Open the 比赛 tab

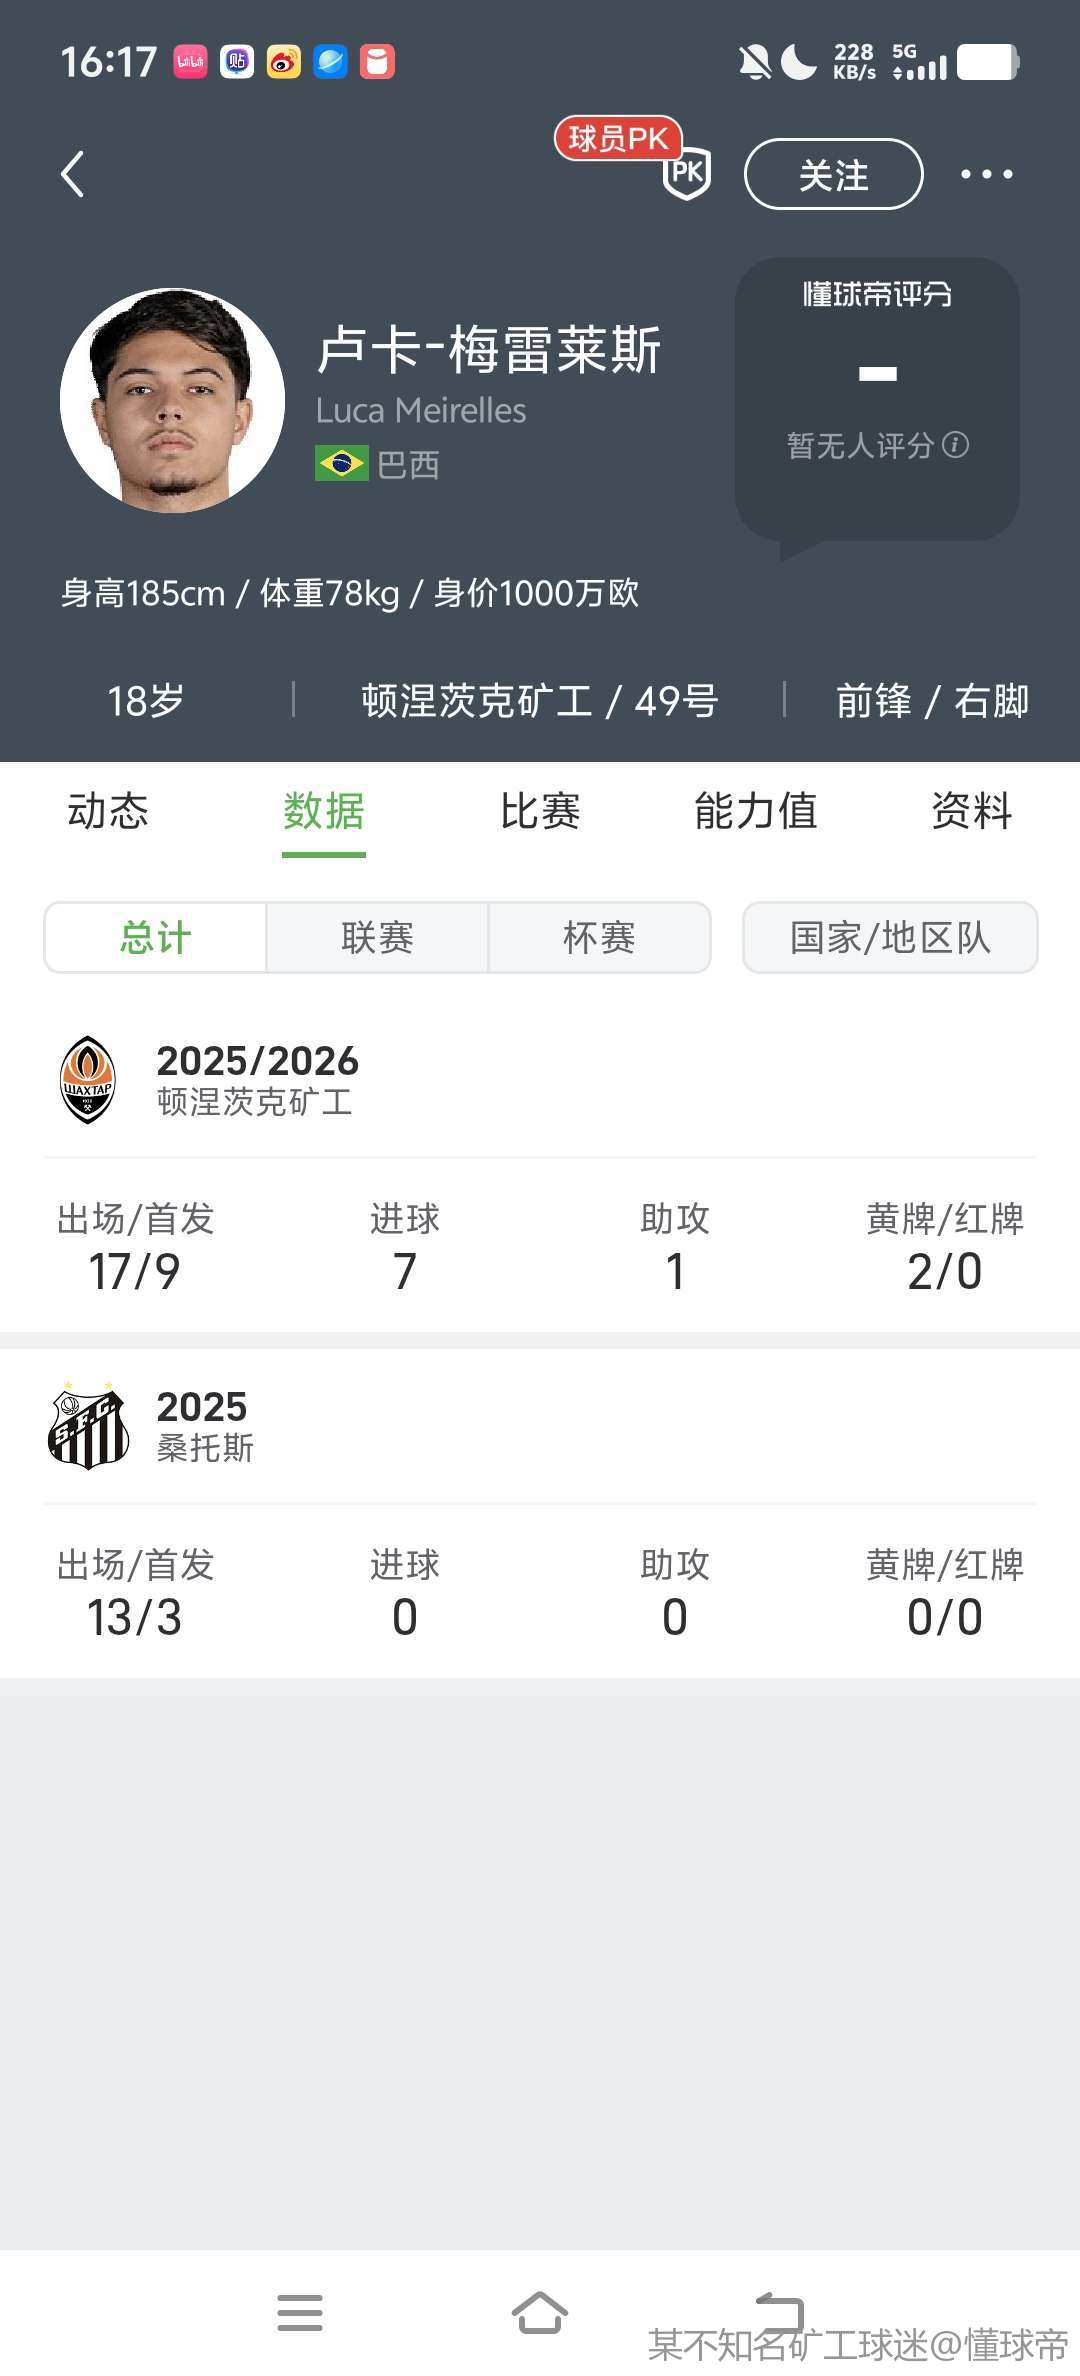tap(540, 811)
